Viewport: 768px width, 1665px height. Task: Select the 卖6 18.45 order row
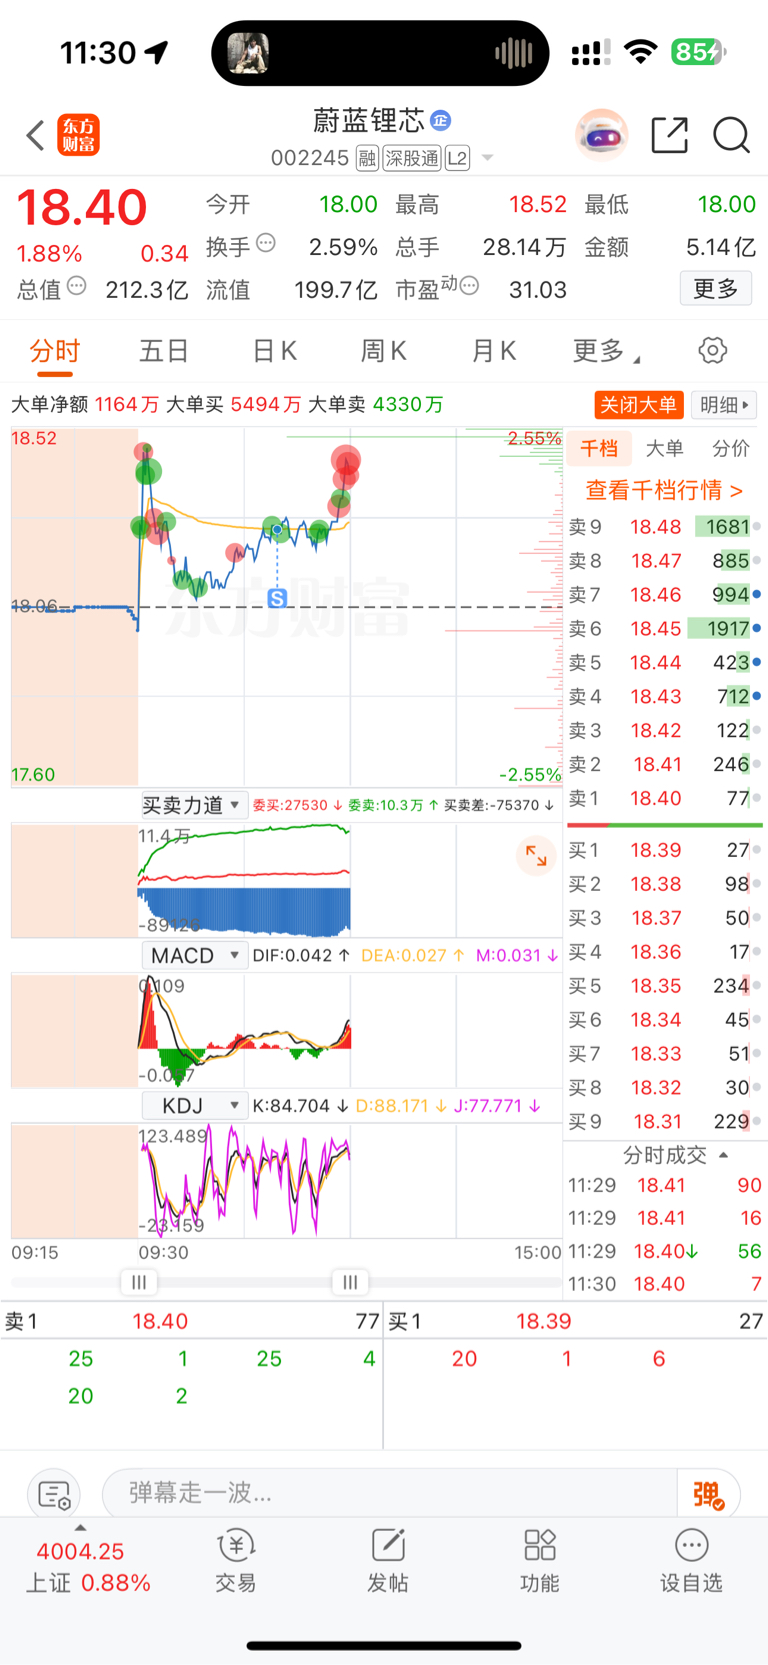[665, 629]
